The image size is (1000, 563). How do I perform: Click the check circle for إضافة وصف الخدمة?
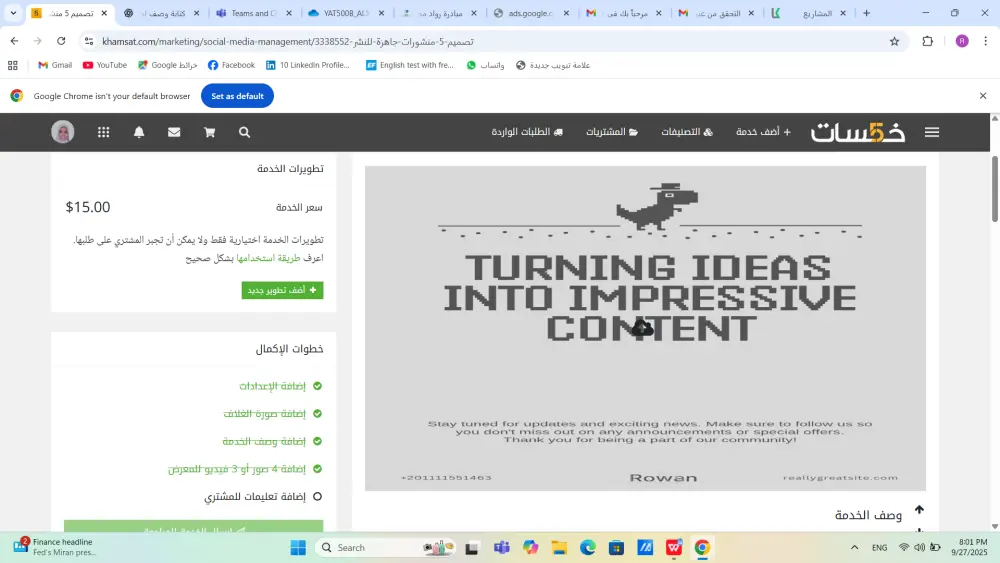[318, 441]
